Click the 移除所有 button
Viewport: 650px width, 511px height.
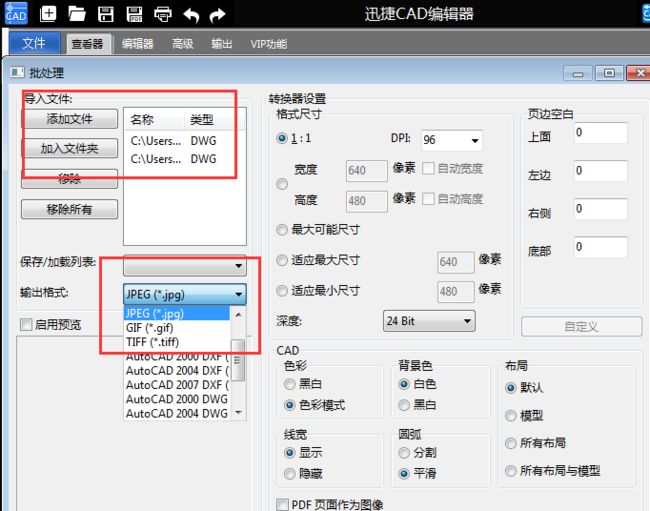coord(69,209)
